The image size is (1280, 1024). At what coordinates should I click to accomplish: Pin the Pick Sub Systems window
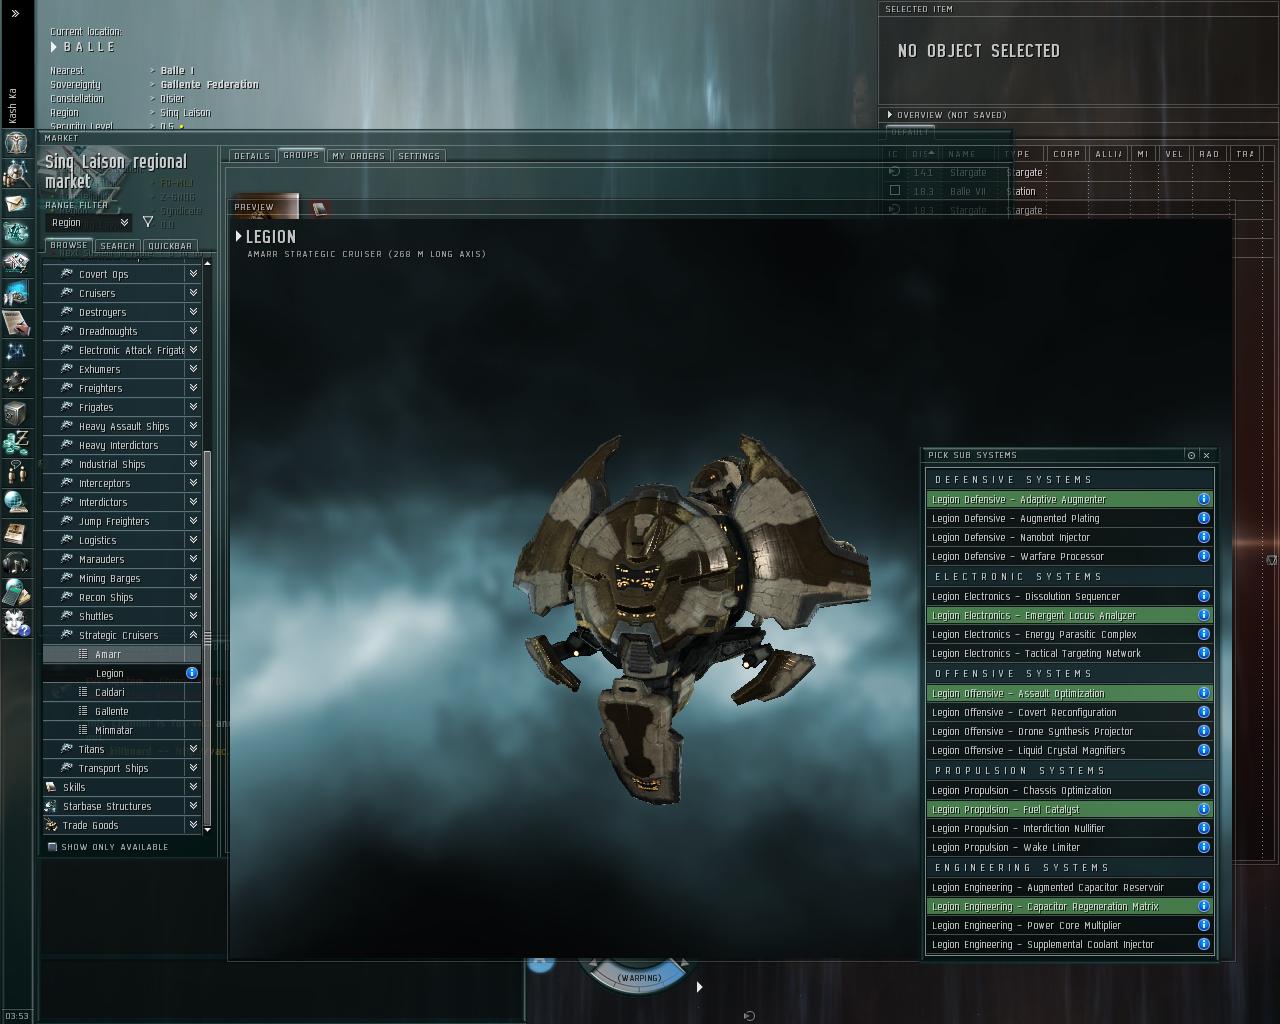click(x=1191, y=455)
